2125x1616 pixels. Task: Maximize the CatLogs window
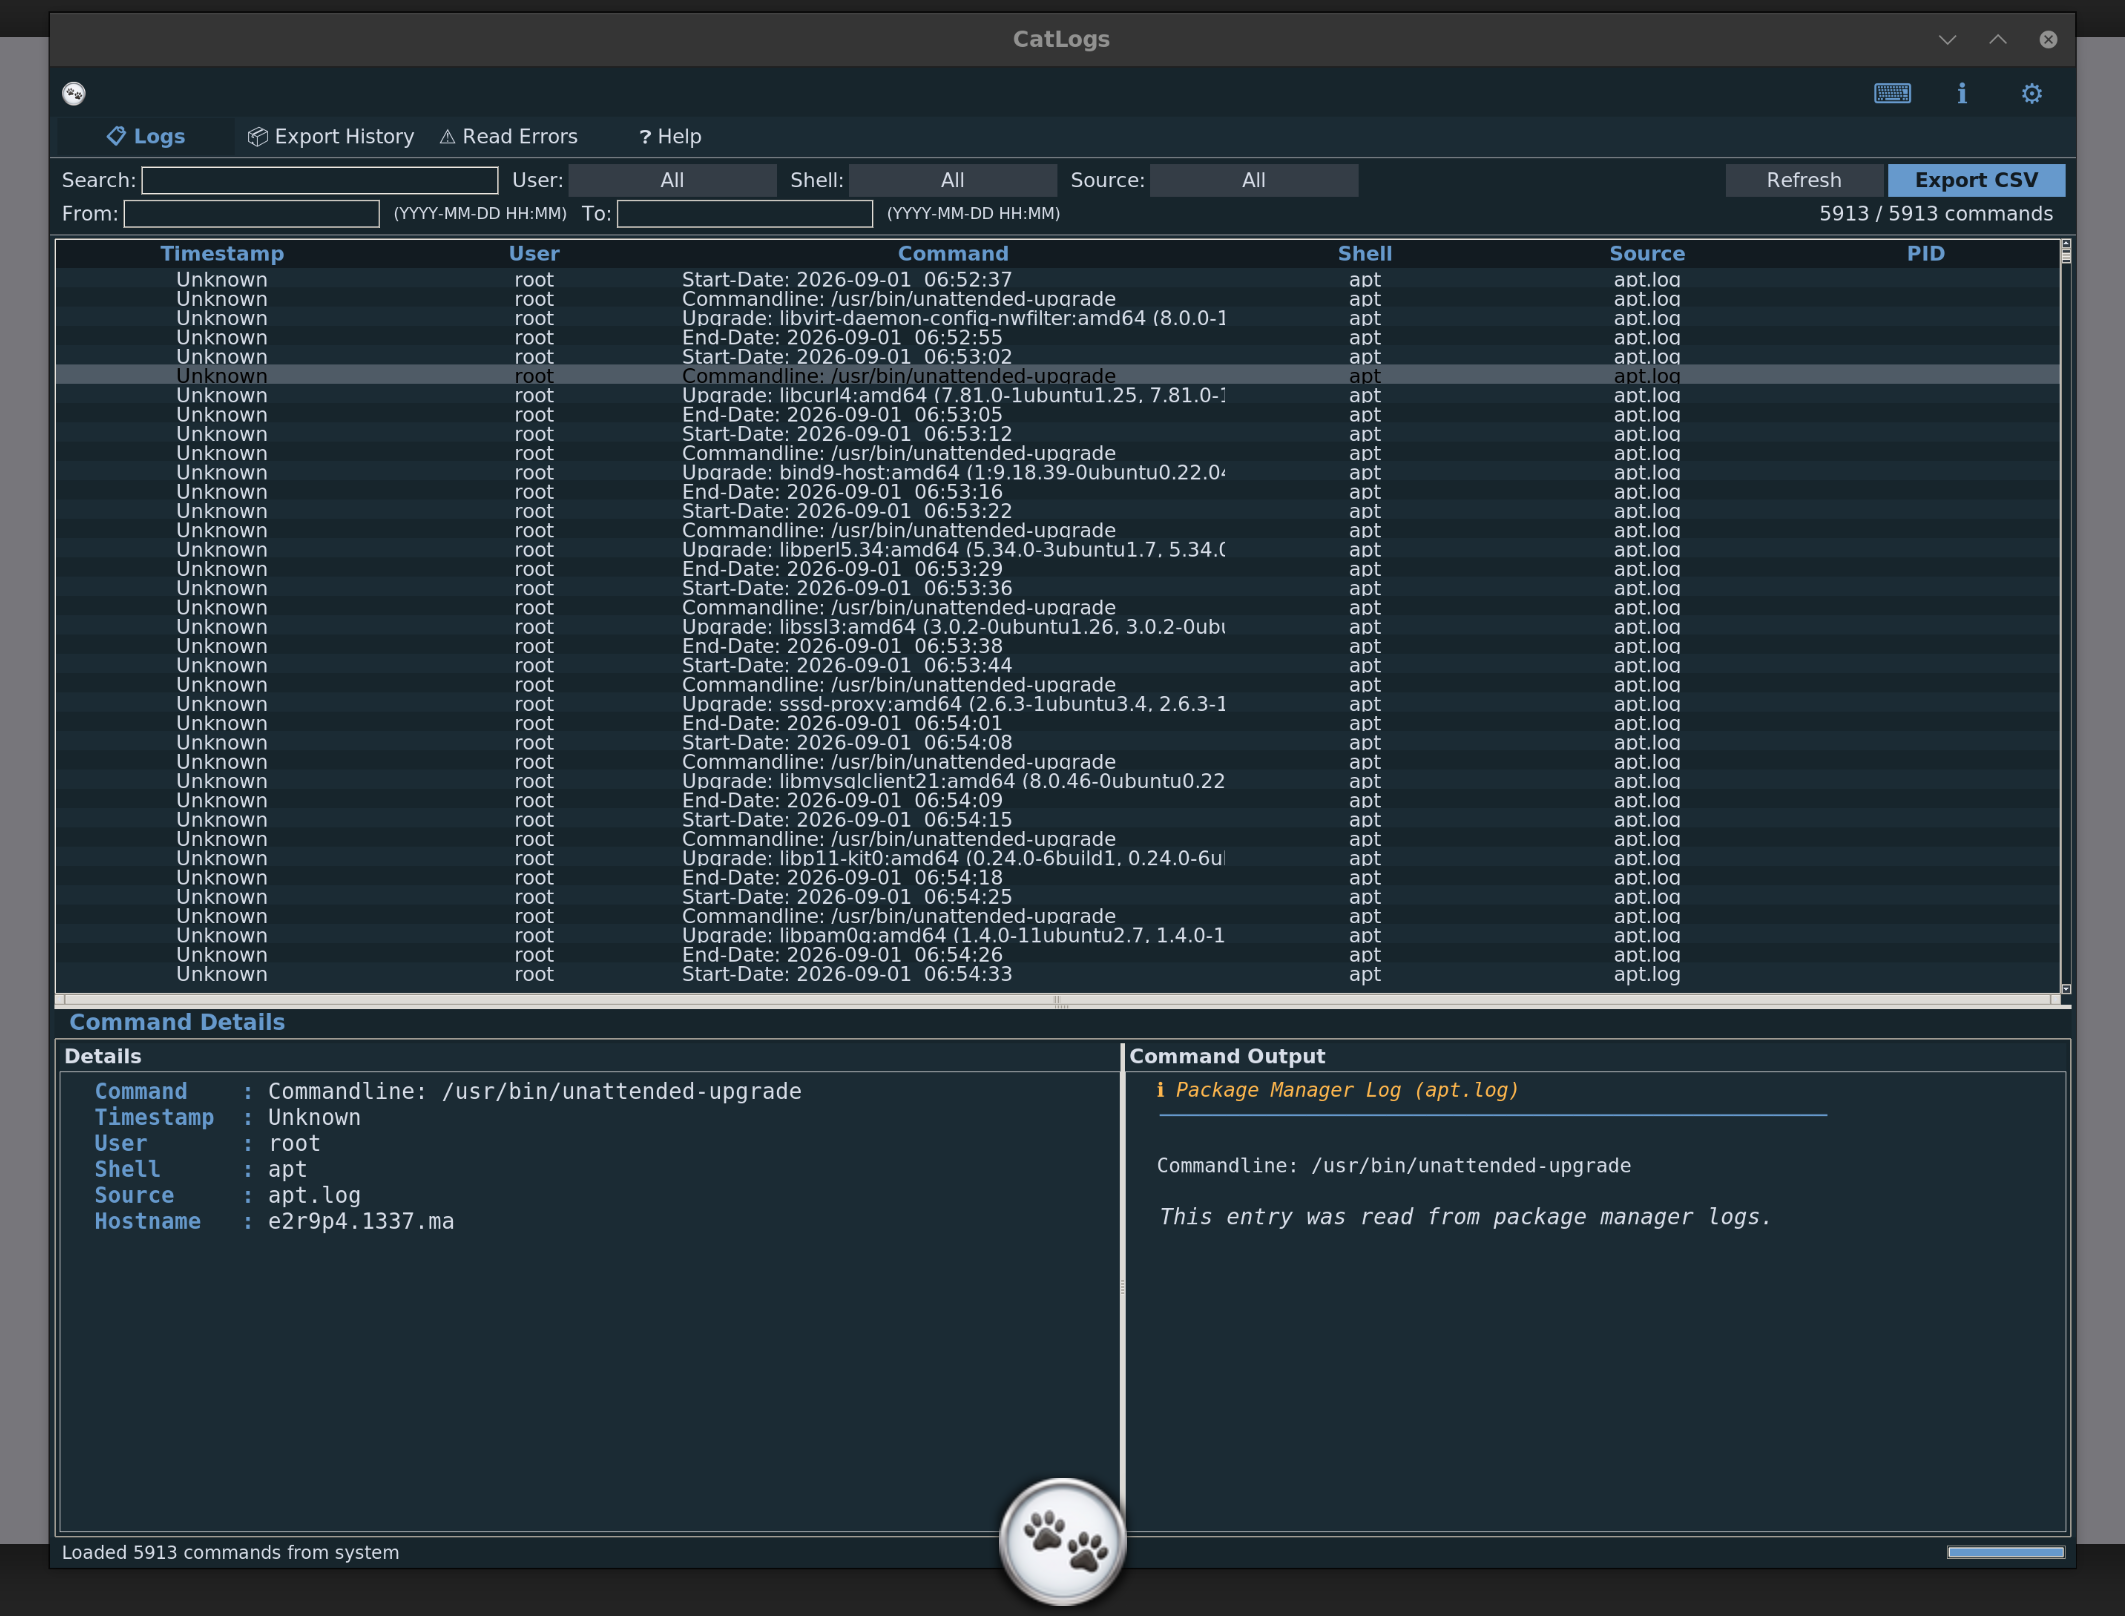click(x=1998, y=39)
